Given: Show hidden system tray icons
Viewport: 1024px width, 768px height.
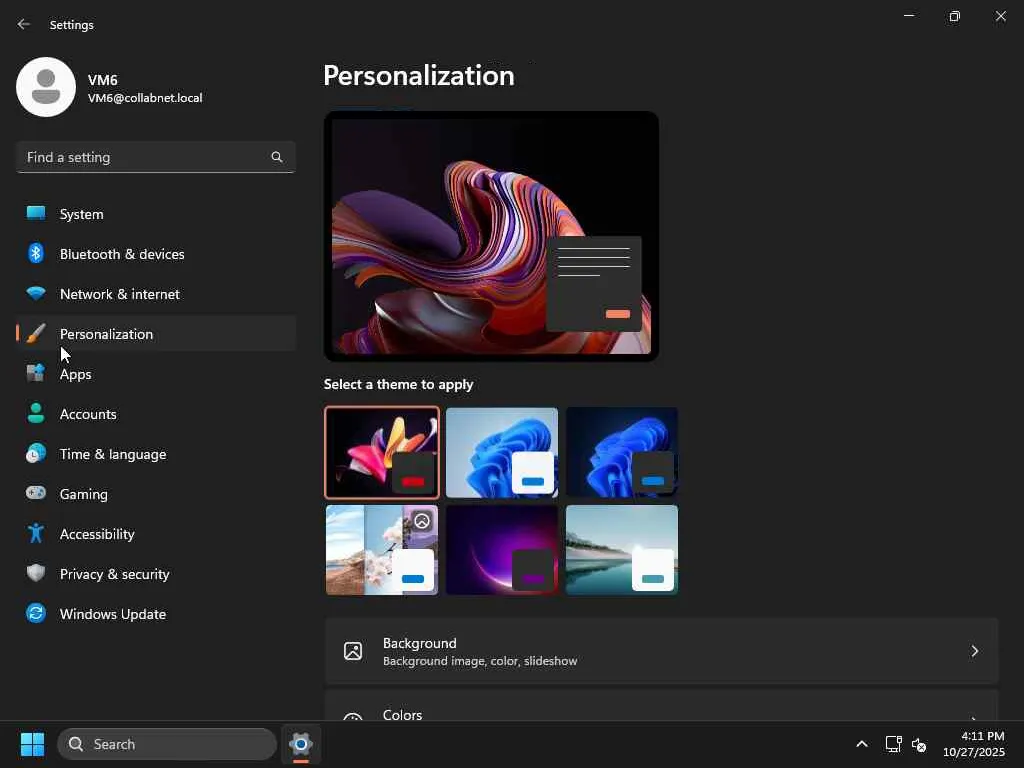Looking at the screenshot, I should [861, 744].
